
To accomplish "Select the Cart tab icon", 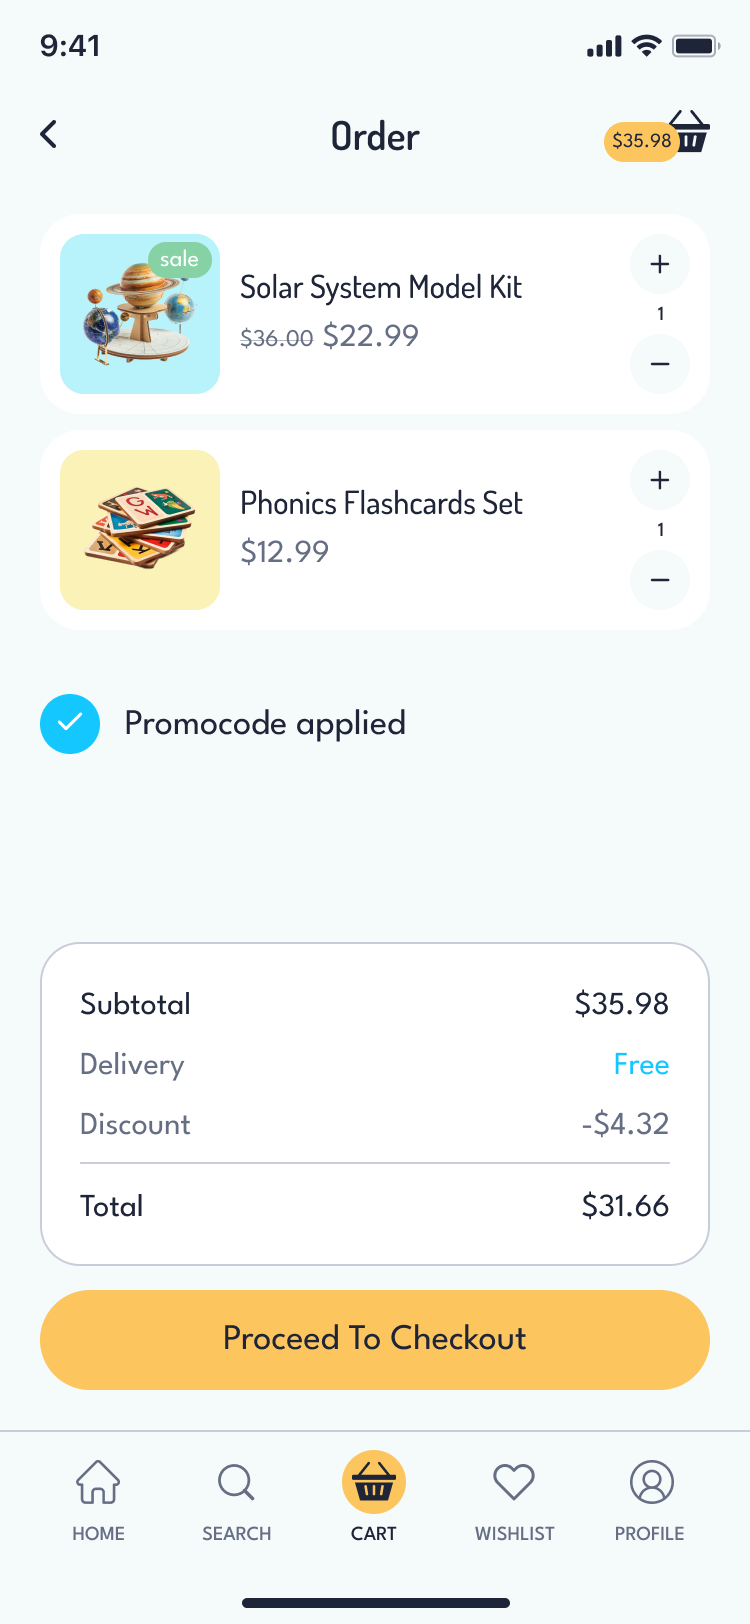I will click(374, 1483).
